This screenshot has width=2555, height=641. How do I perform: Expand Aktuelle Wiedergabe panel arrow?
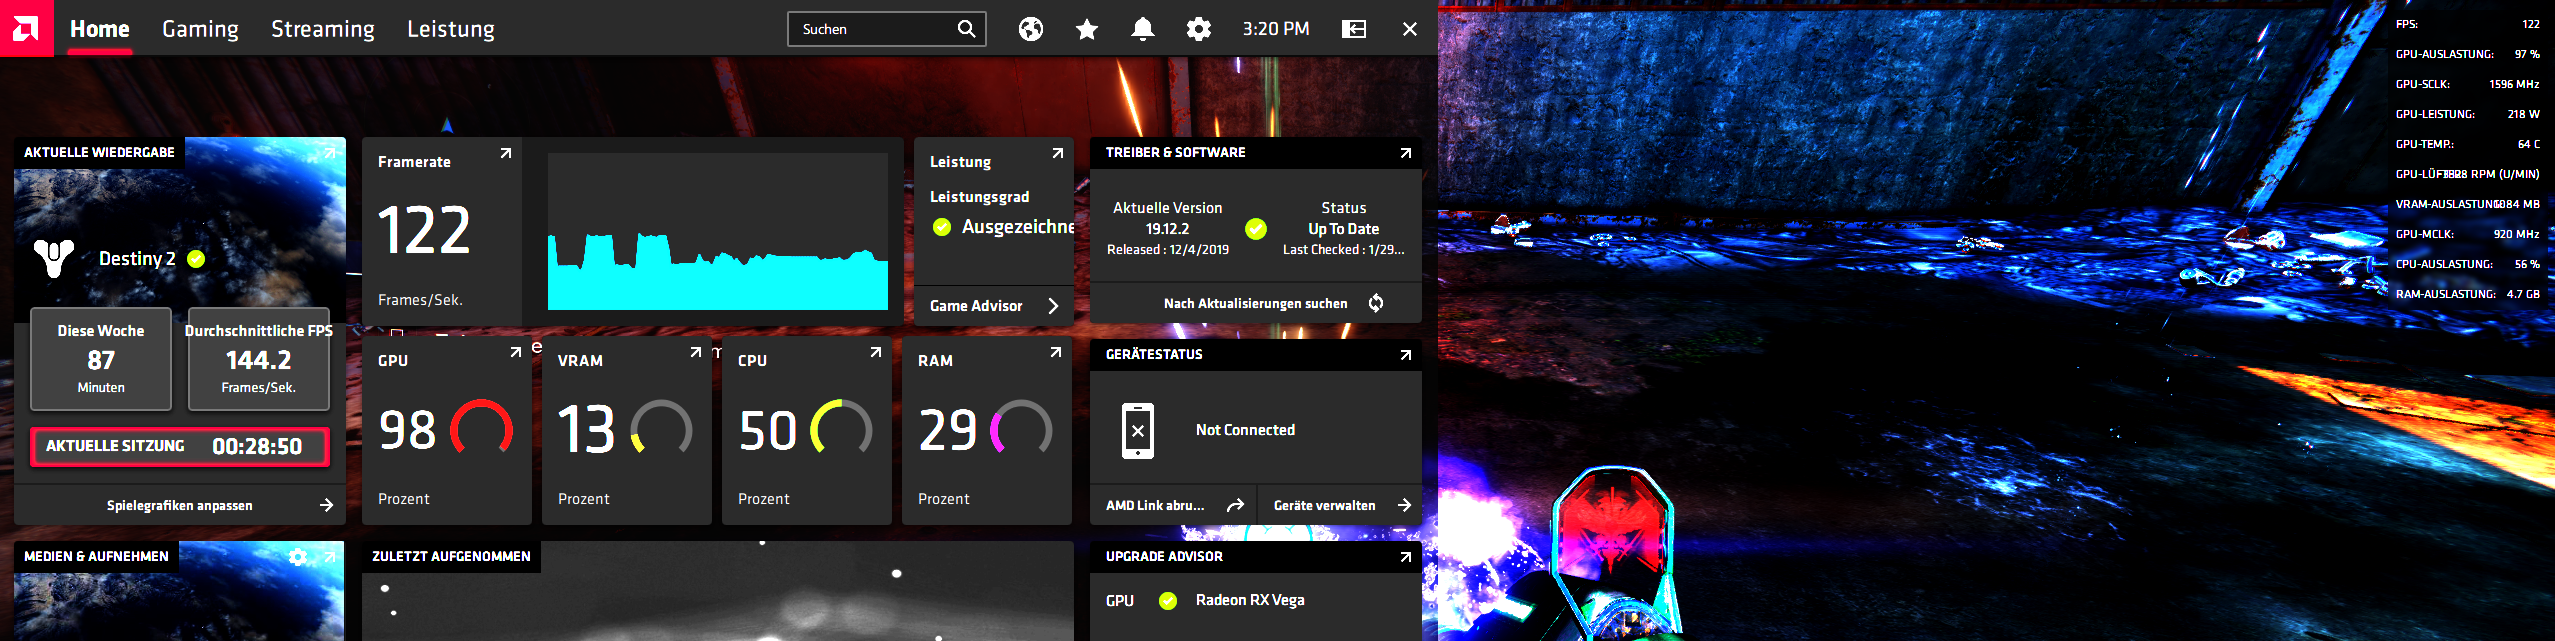[x=330, y=152]
